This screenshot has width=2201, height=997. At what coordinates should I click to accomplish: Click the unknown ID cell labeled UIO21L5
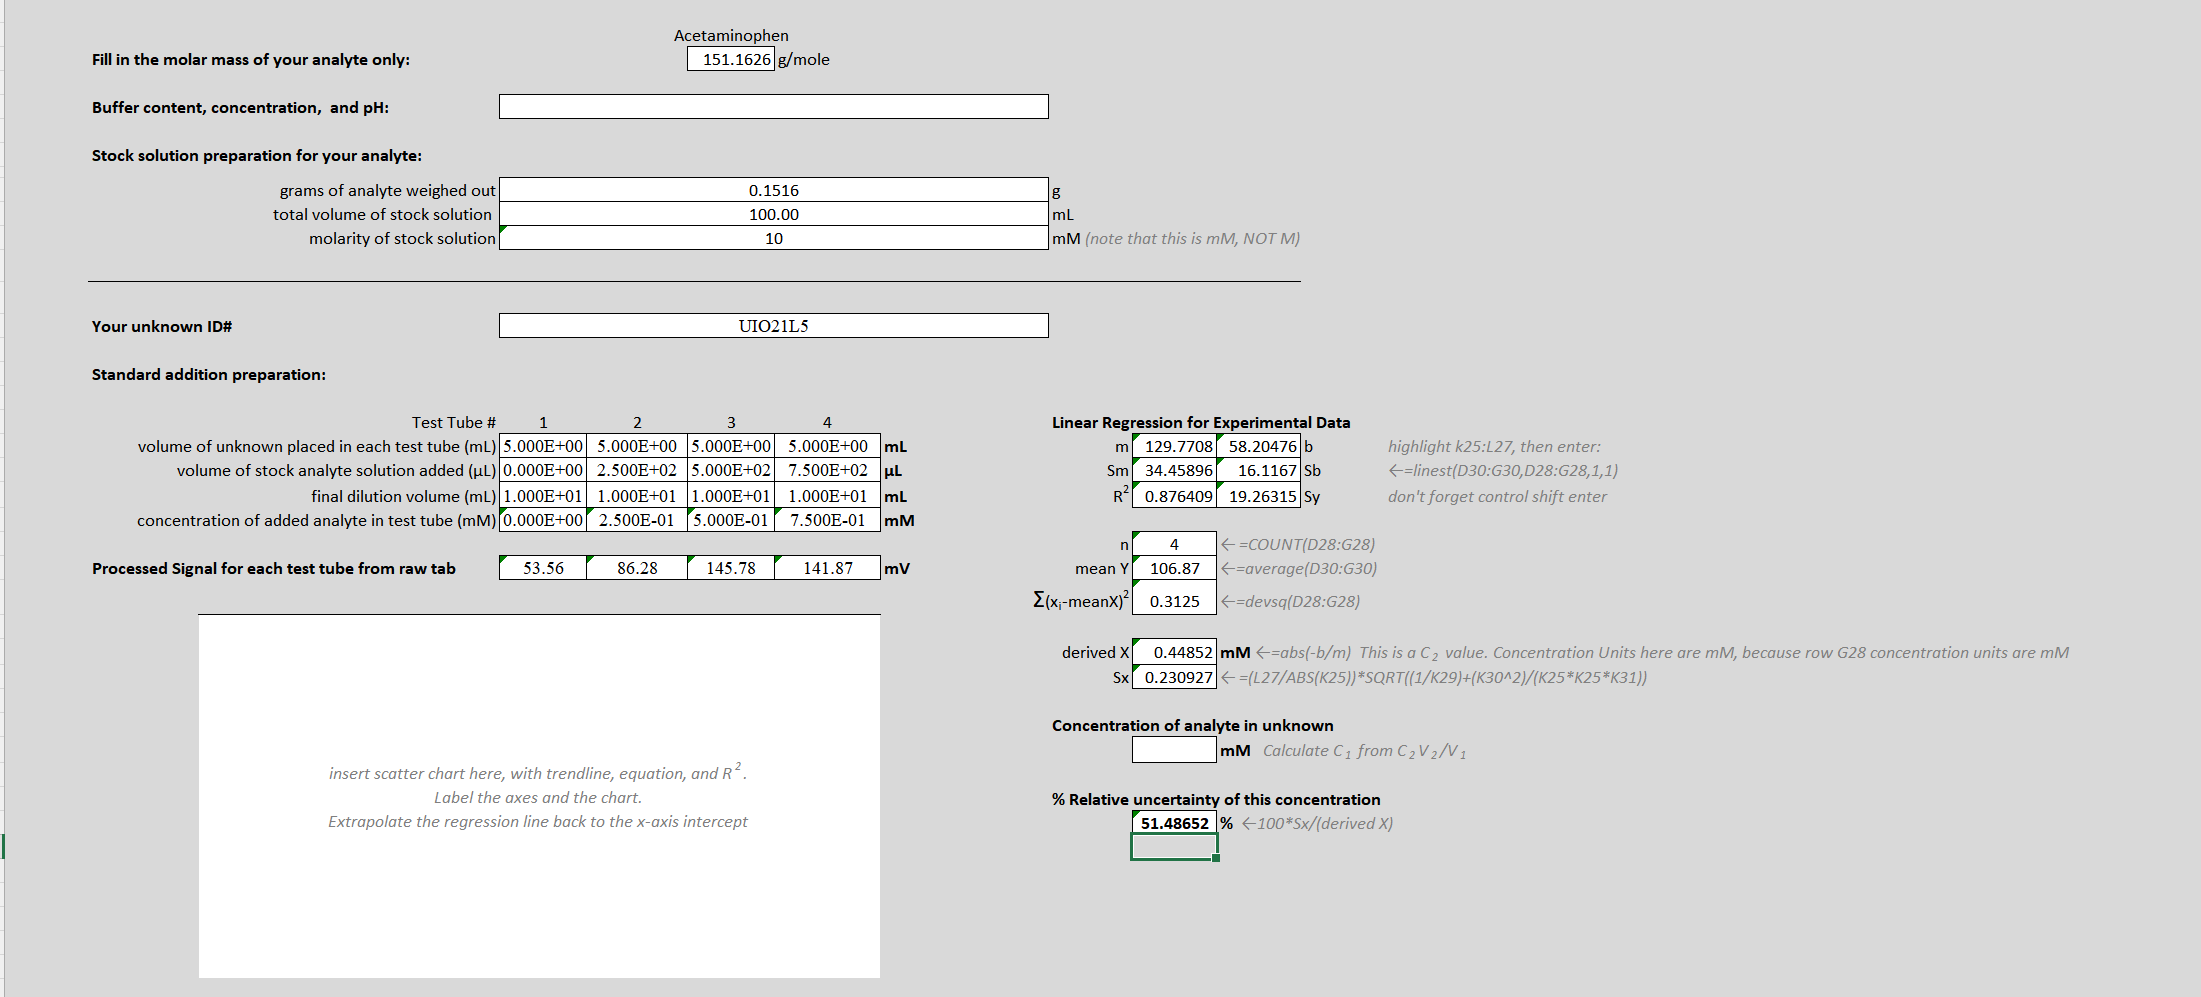773,325
